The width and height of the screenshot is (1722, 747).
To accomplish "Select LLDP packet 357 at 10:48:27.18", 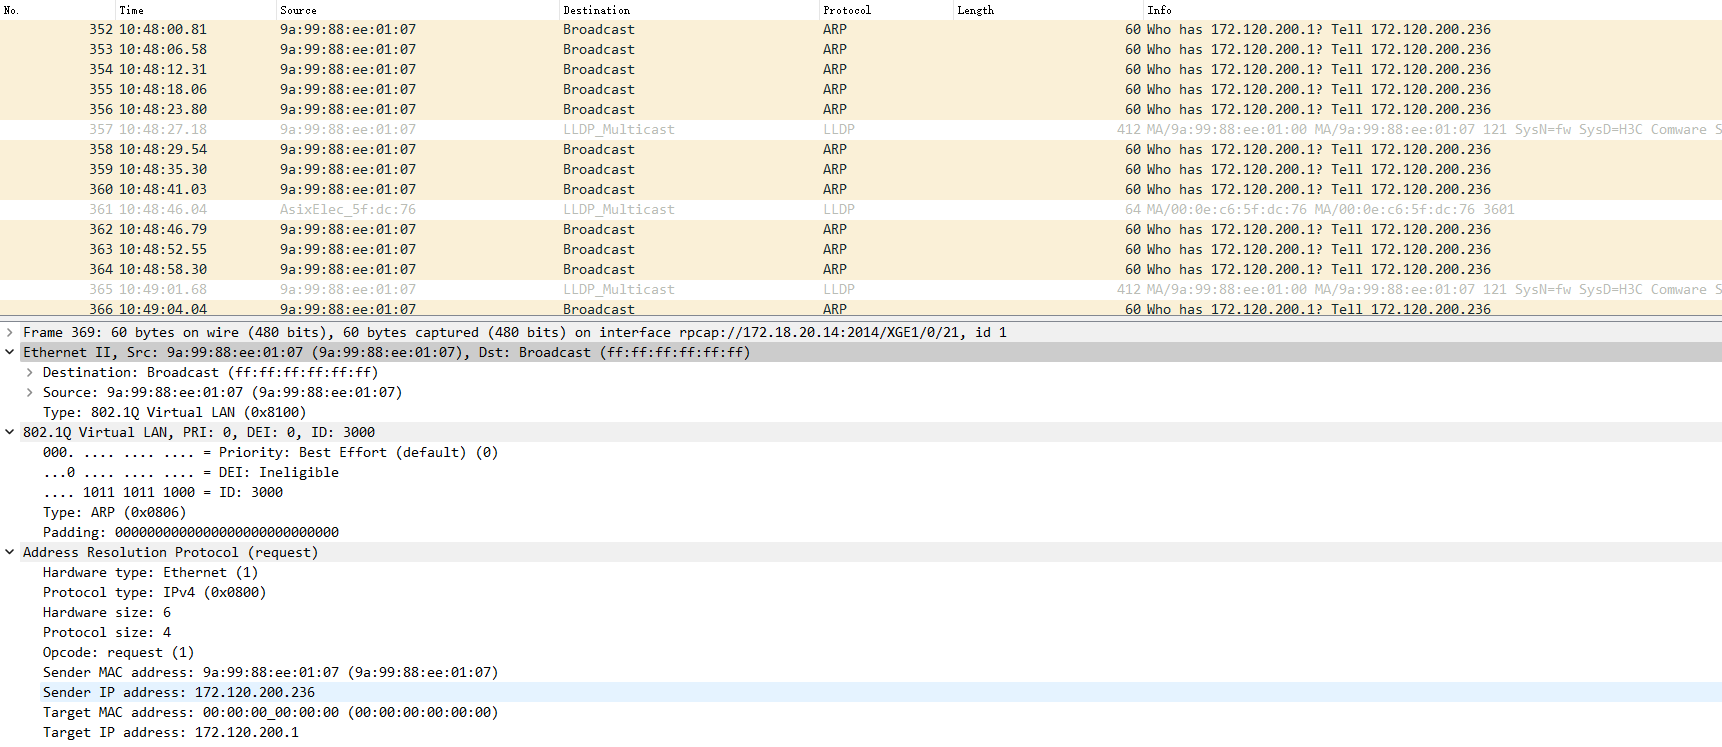I will [861, 130].
